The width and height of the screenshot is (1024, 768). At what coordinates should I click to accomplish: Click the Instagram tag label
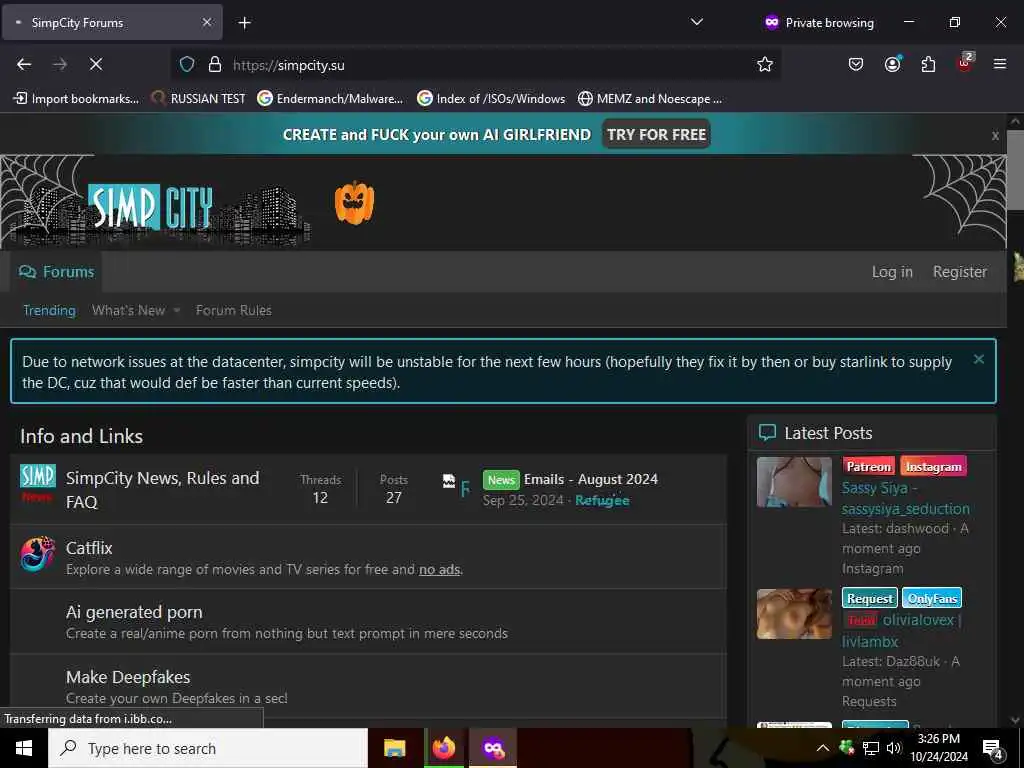point(933,466)
